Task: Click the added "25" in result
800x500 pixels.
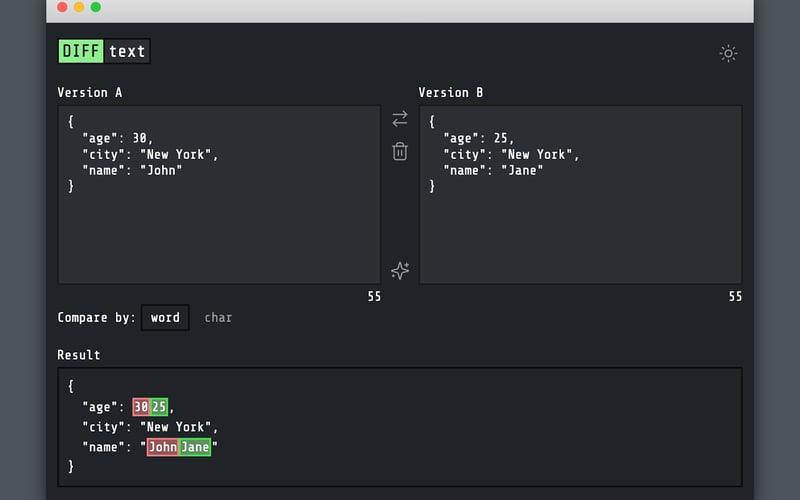Action: coord(159,407)
